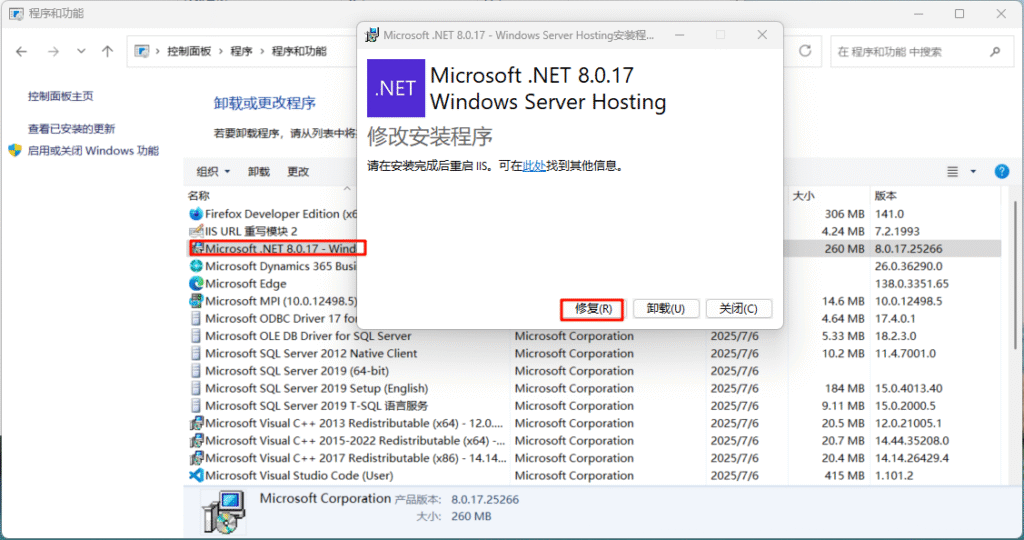The height and width of the screenshot is (540, 1024).
Task: Minimize the .NET Hosting setup dialog
Action: [679, 35]
